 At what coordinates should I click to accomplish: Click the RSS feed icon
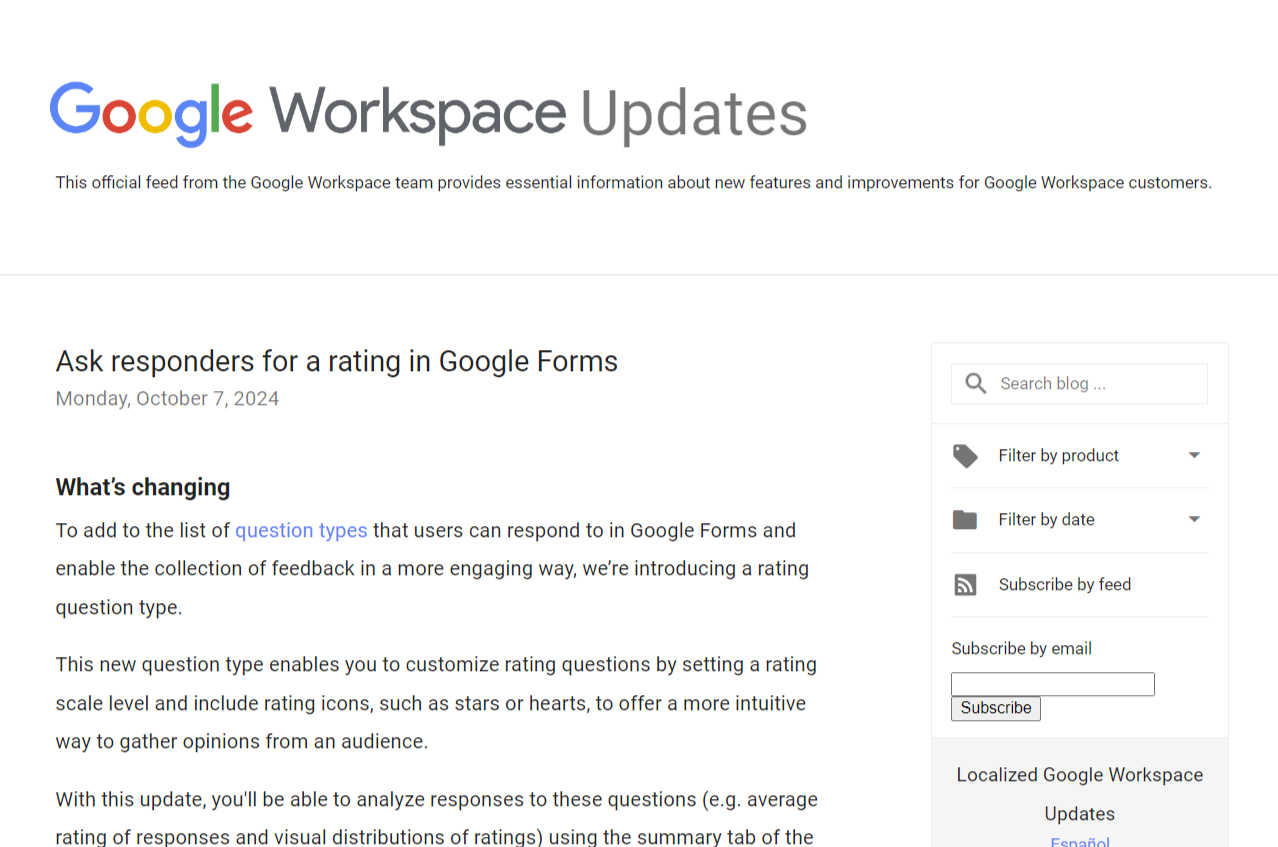coord(965,584)
